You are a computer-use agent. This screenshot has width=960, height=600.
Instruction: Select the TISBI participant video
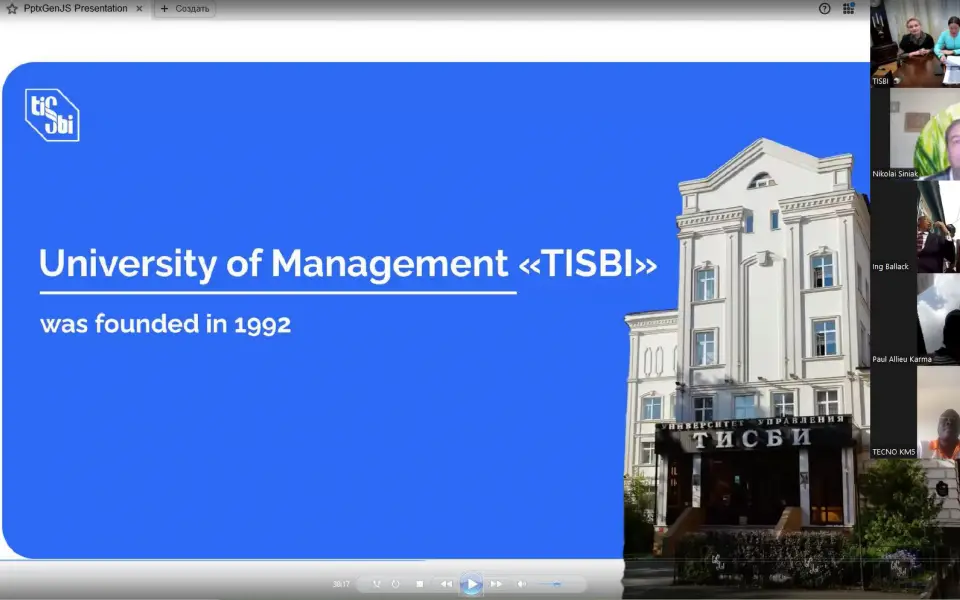914,43
